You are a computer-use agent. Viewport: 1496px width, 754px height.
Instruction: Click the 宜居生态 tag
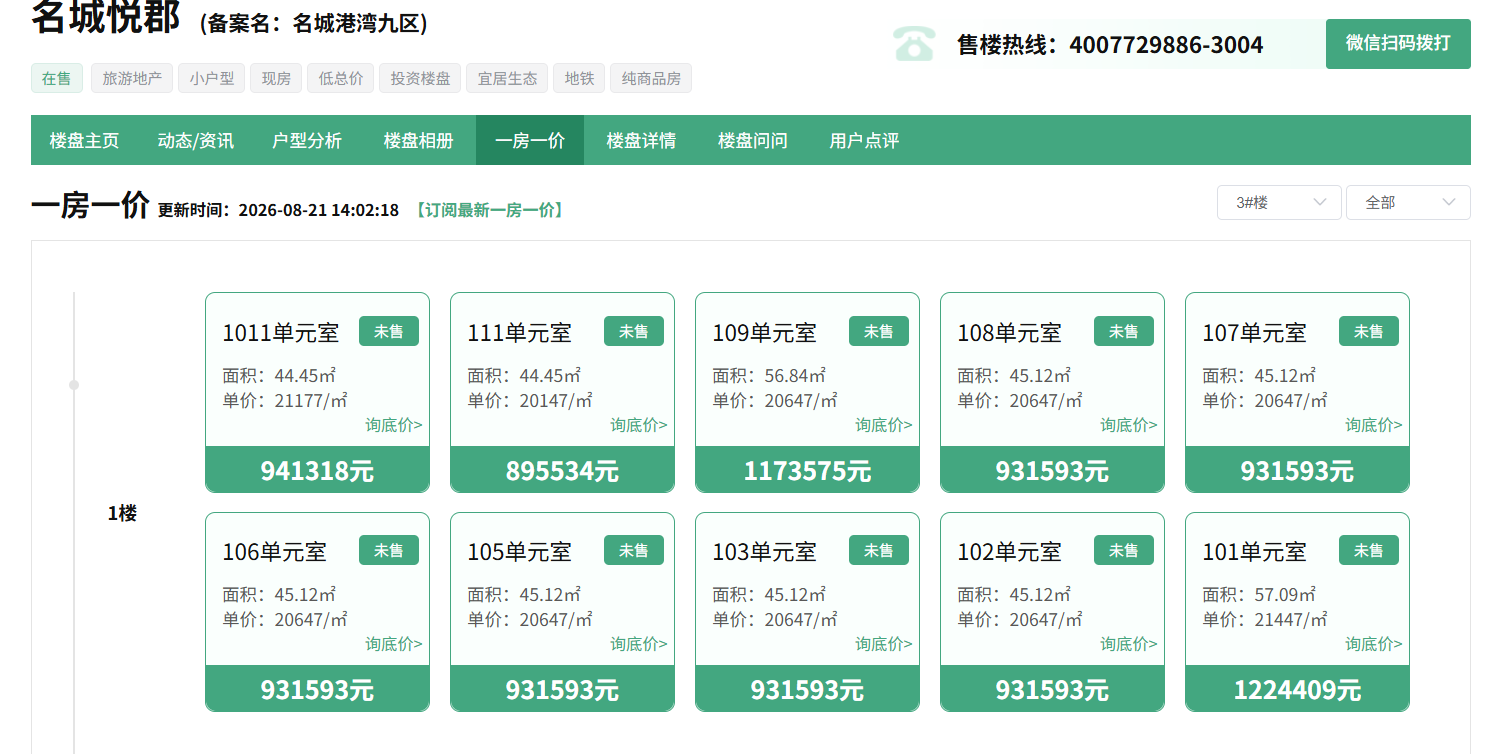point(507,78)
